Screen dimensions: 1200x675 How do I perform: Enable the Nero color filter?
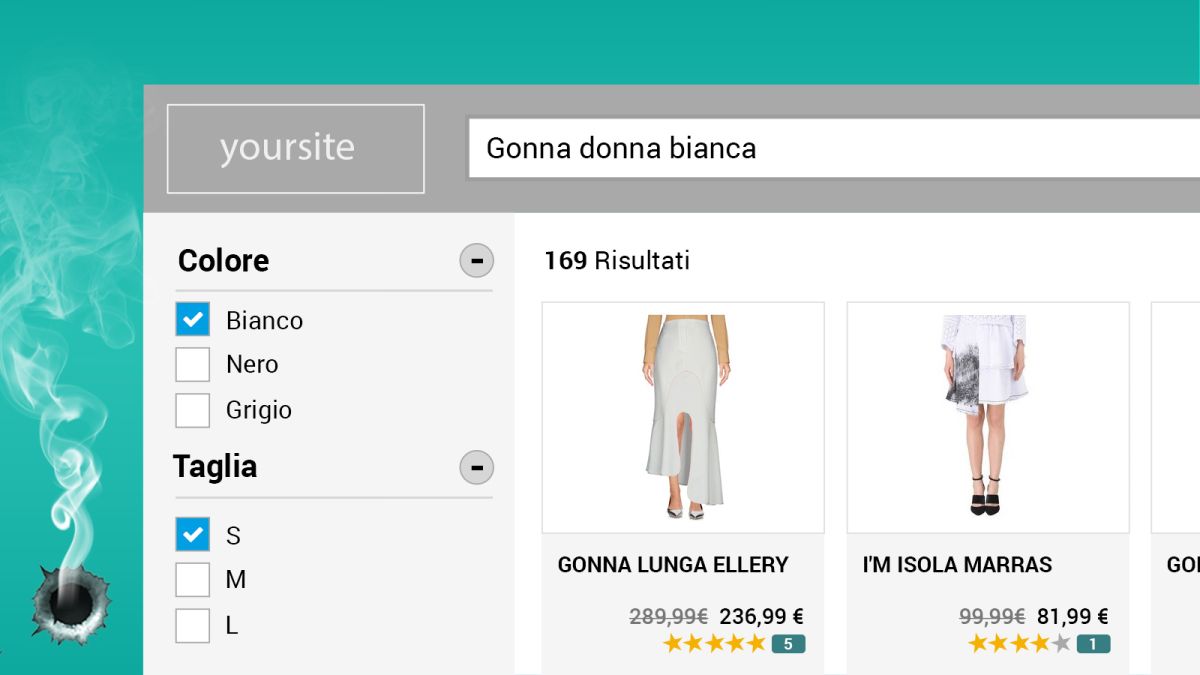click(193, 364)
